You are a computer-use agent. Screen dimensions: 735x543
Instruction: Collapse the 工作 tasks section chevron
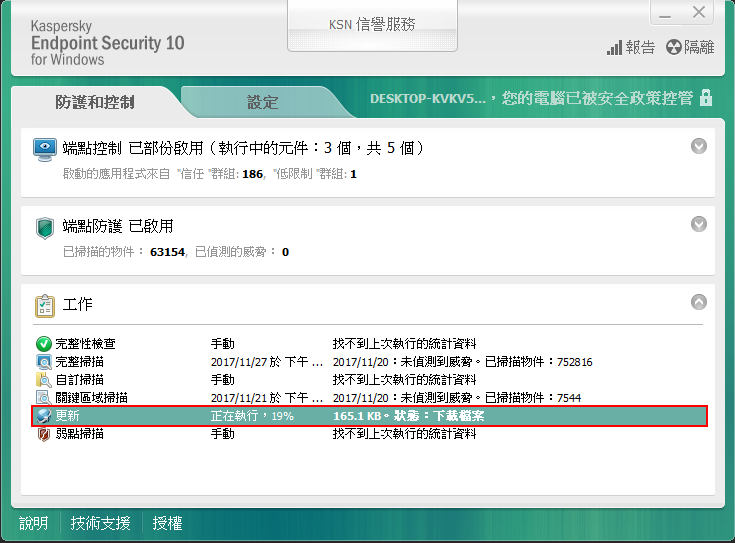tap(698, 302)
